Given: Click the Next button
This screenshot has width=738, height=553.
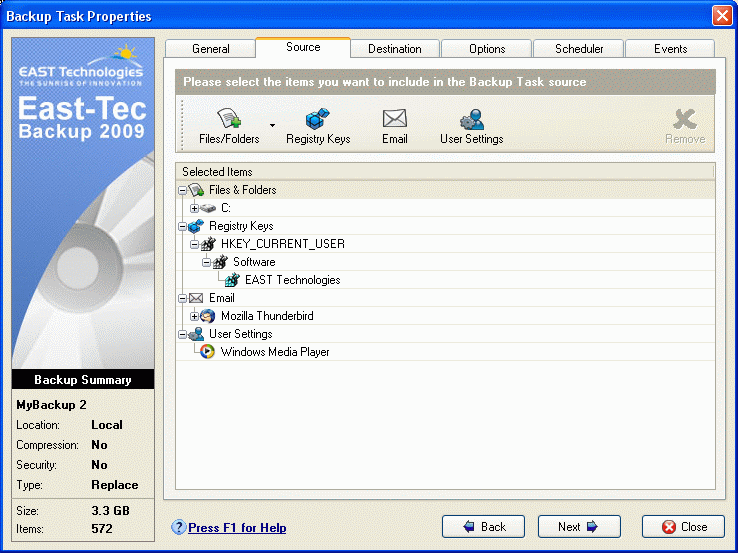Looking at the screenshot, I should click(579, 527).
